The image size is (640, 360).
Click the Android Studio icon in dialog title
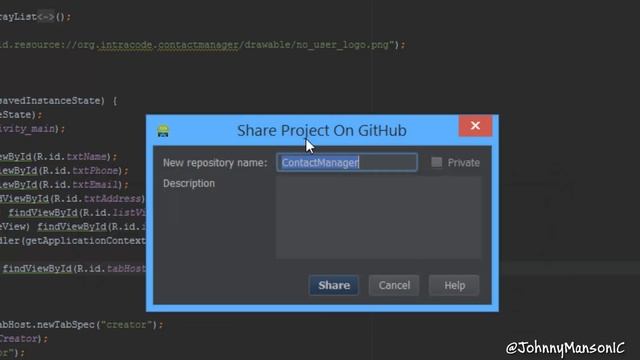[163, 131]
